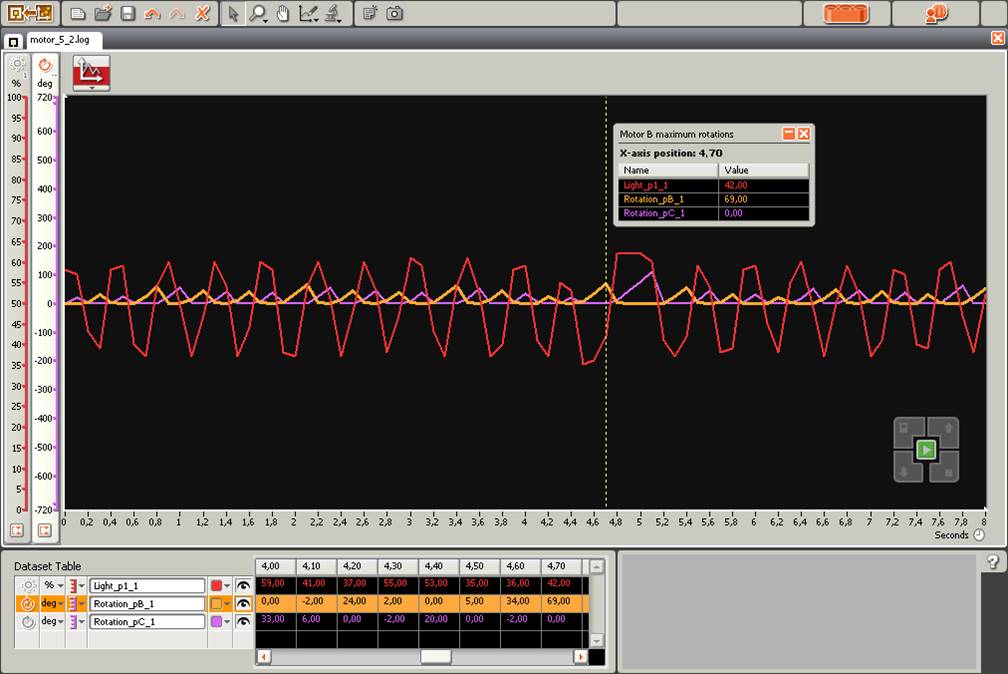Click the help question mark button
The height and width of the screenshot is (674, 1008).
(993, 562)
